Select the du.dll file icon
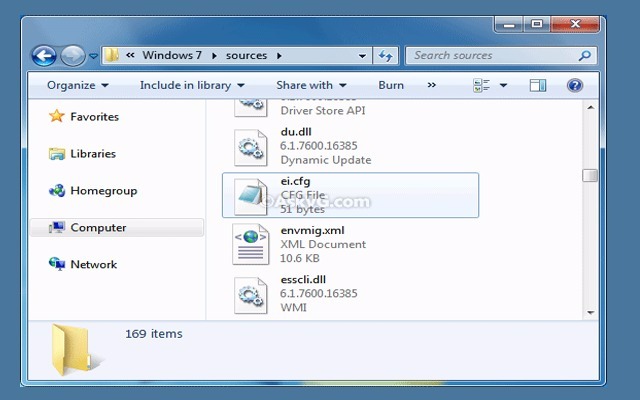 [x=248, y=146]
